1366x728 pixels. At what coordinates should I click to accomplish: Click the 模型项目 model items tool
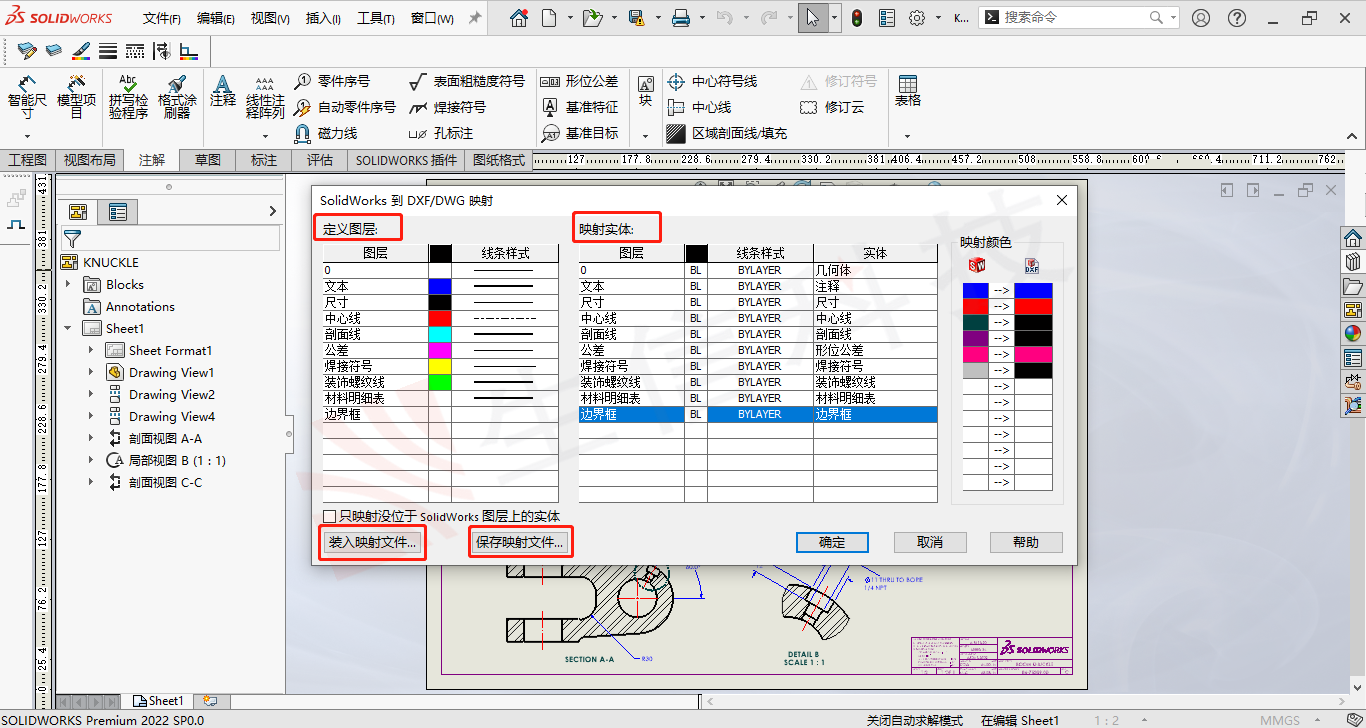coord(76,97)
